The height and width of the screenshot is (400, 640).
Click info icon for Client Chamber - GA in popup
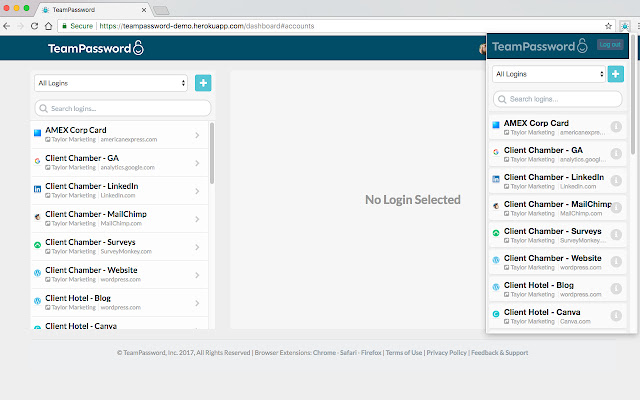616,154
